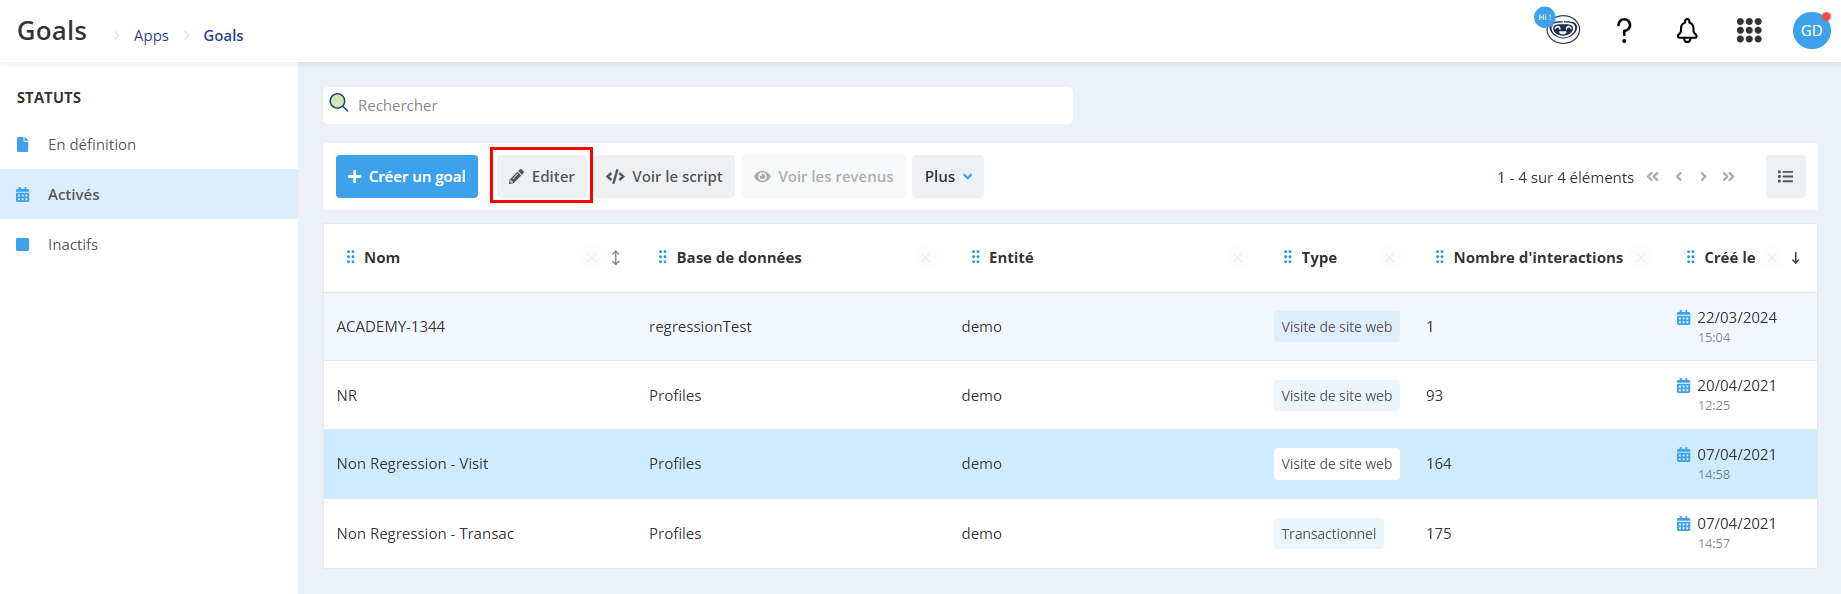Click the Apps breadcrumb link
This screenshot has width=1841, height=594.
pyautogui.click(x=151, y=36)
